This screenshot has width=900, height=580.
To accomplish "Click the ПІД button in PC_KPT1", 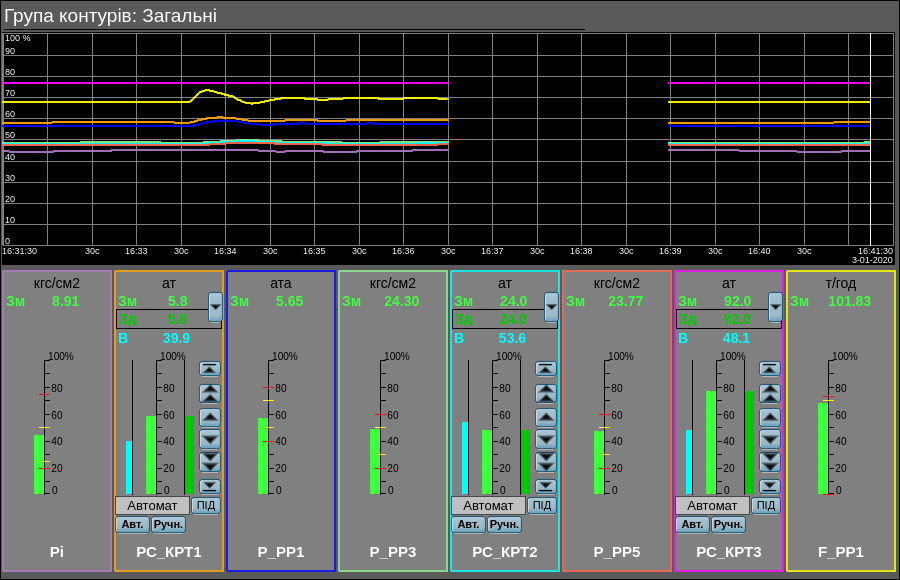I will [x=206, y=505].
